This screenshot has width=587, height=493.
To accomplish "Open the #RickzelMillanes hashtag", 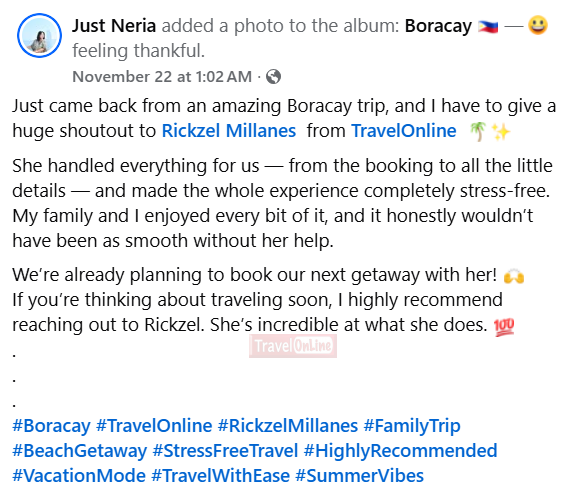I will [288, 426].
